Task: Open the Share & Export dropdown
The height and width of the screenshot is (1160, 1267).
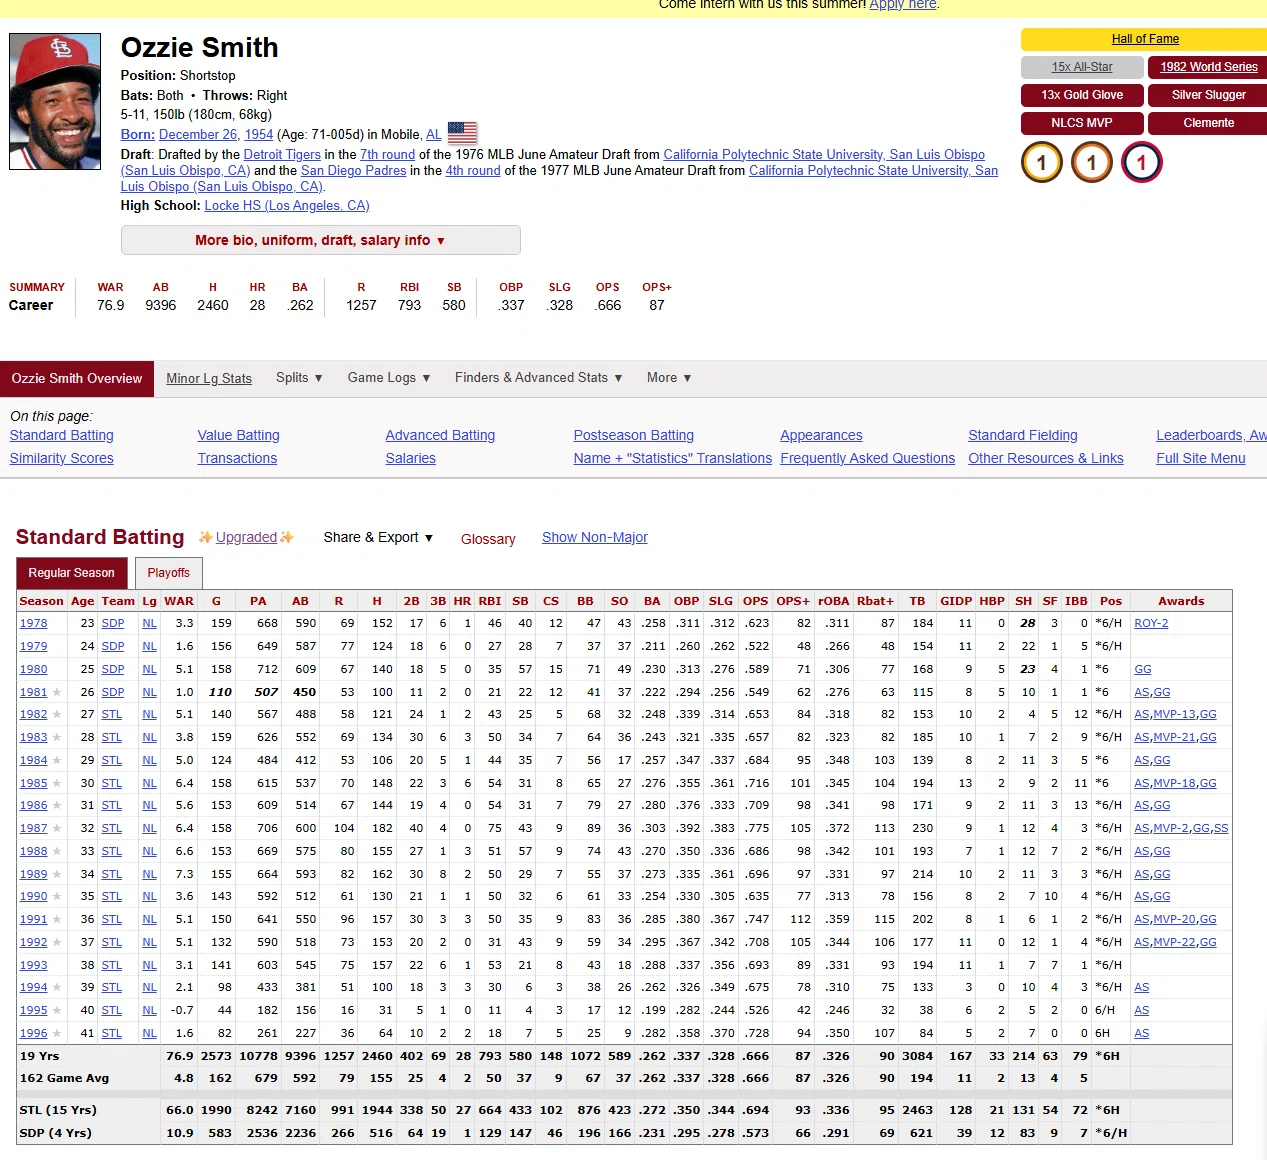Action: 378,537
